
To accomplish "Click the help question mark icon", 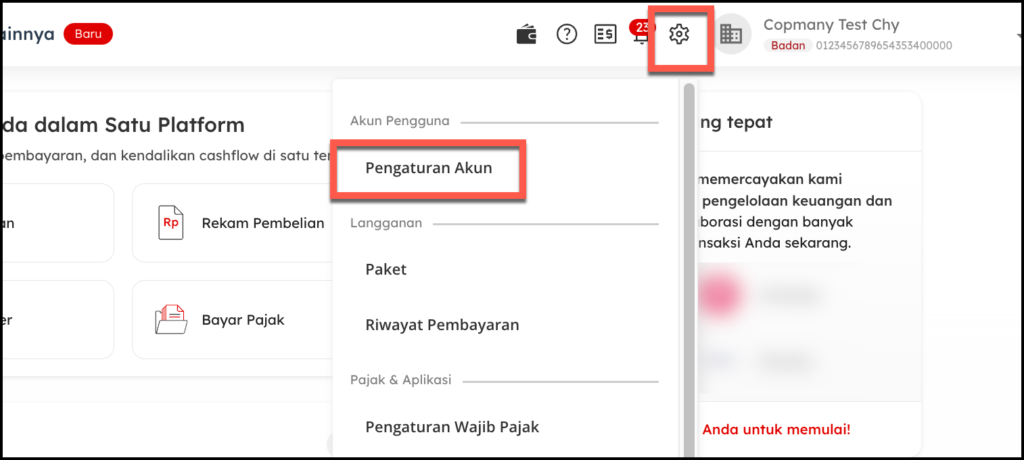I will coord(567,35).
